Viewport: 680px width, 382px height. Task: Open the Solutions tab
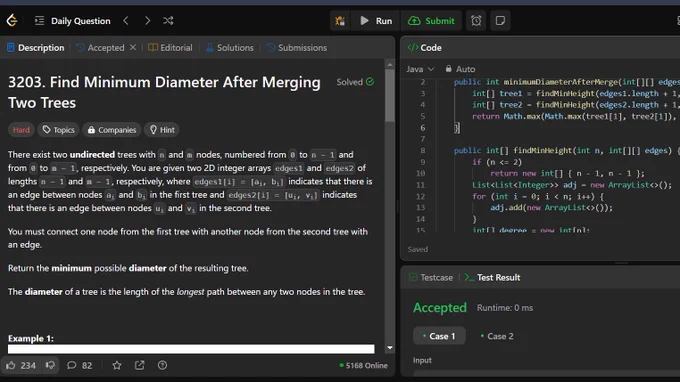[230, 48]
